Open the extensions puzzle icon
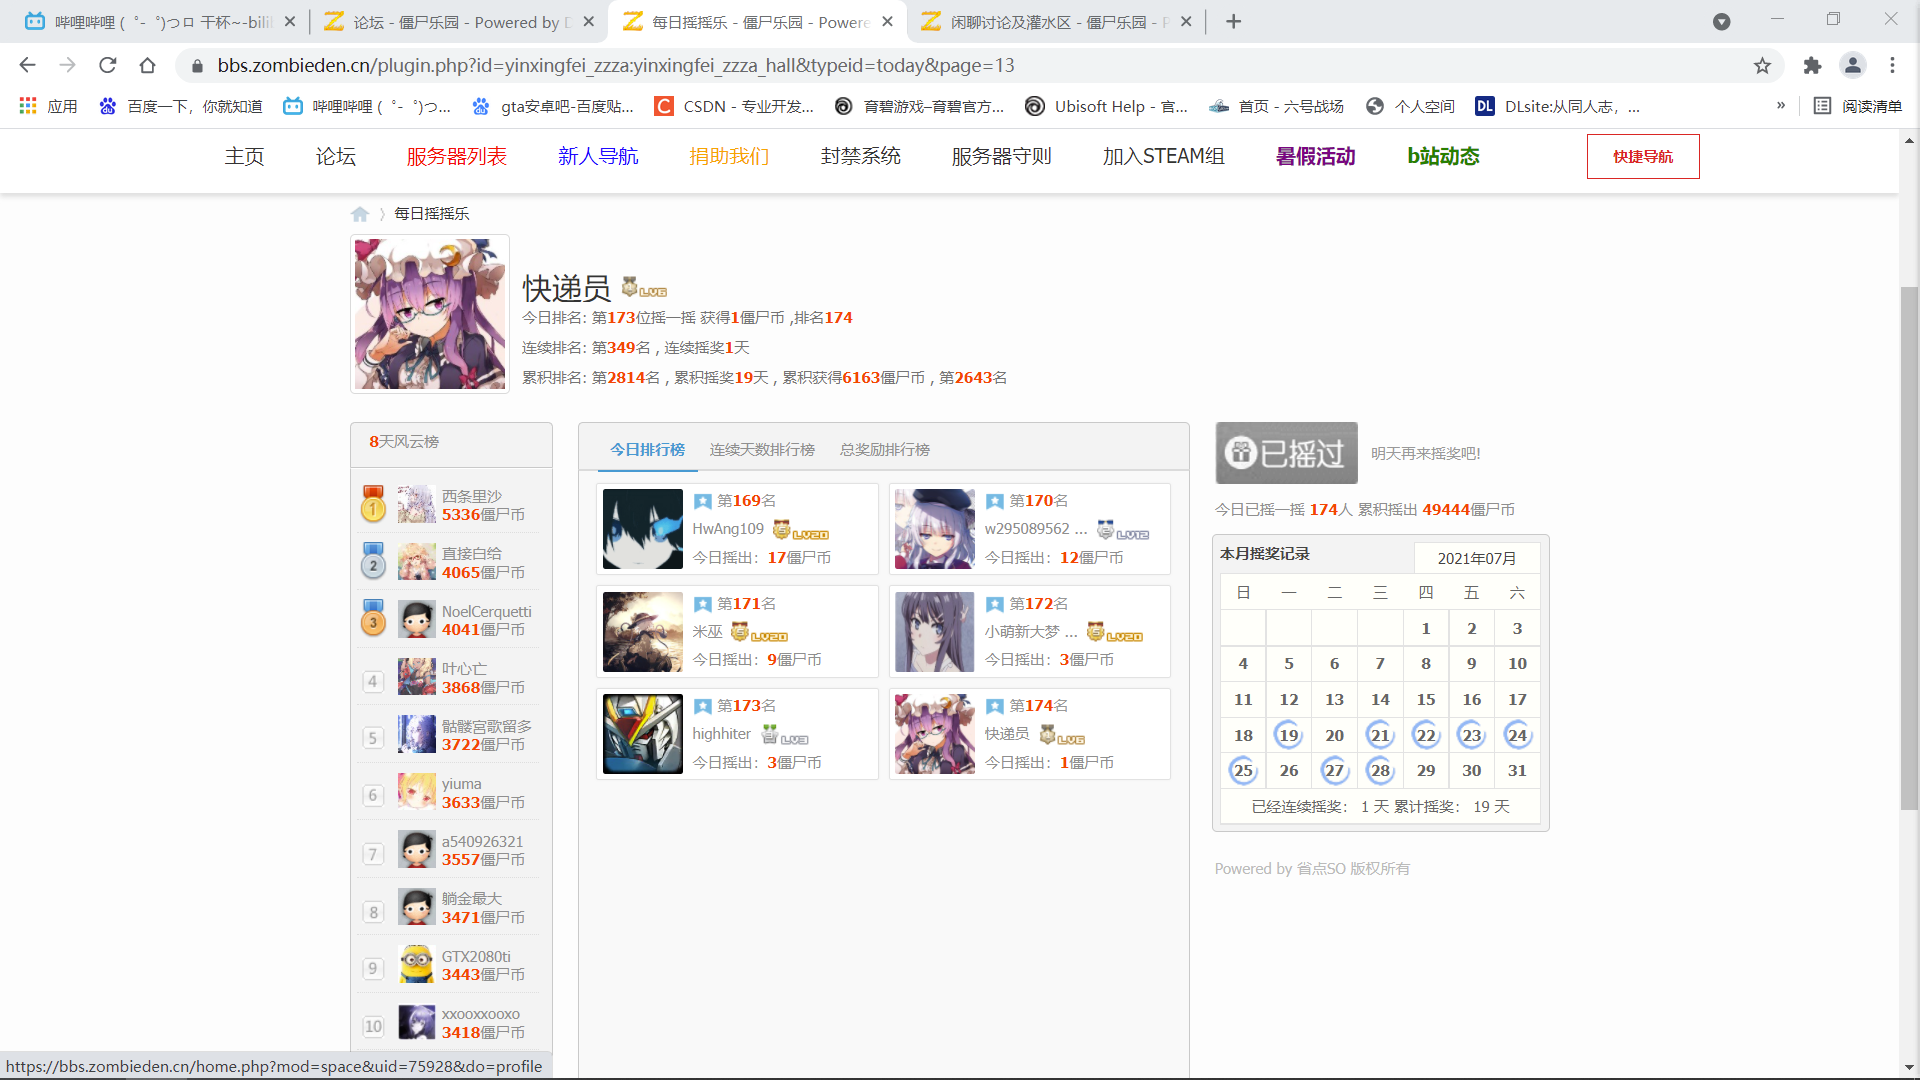Viewport: 1920px width, 1080px height. (x=1812, y=66)
